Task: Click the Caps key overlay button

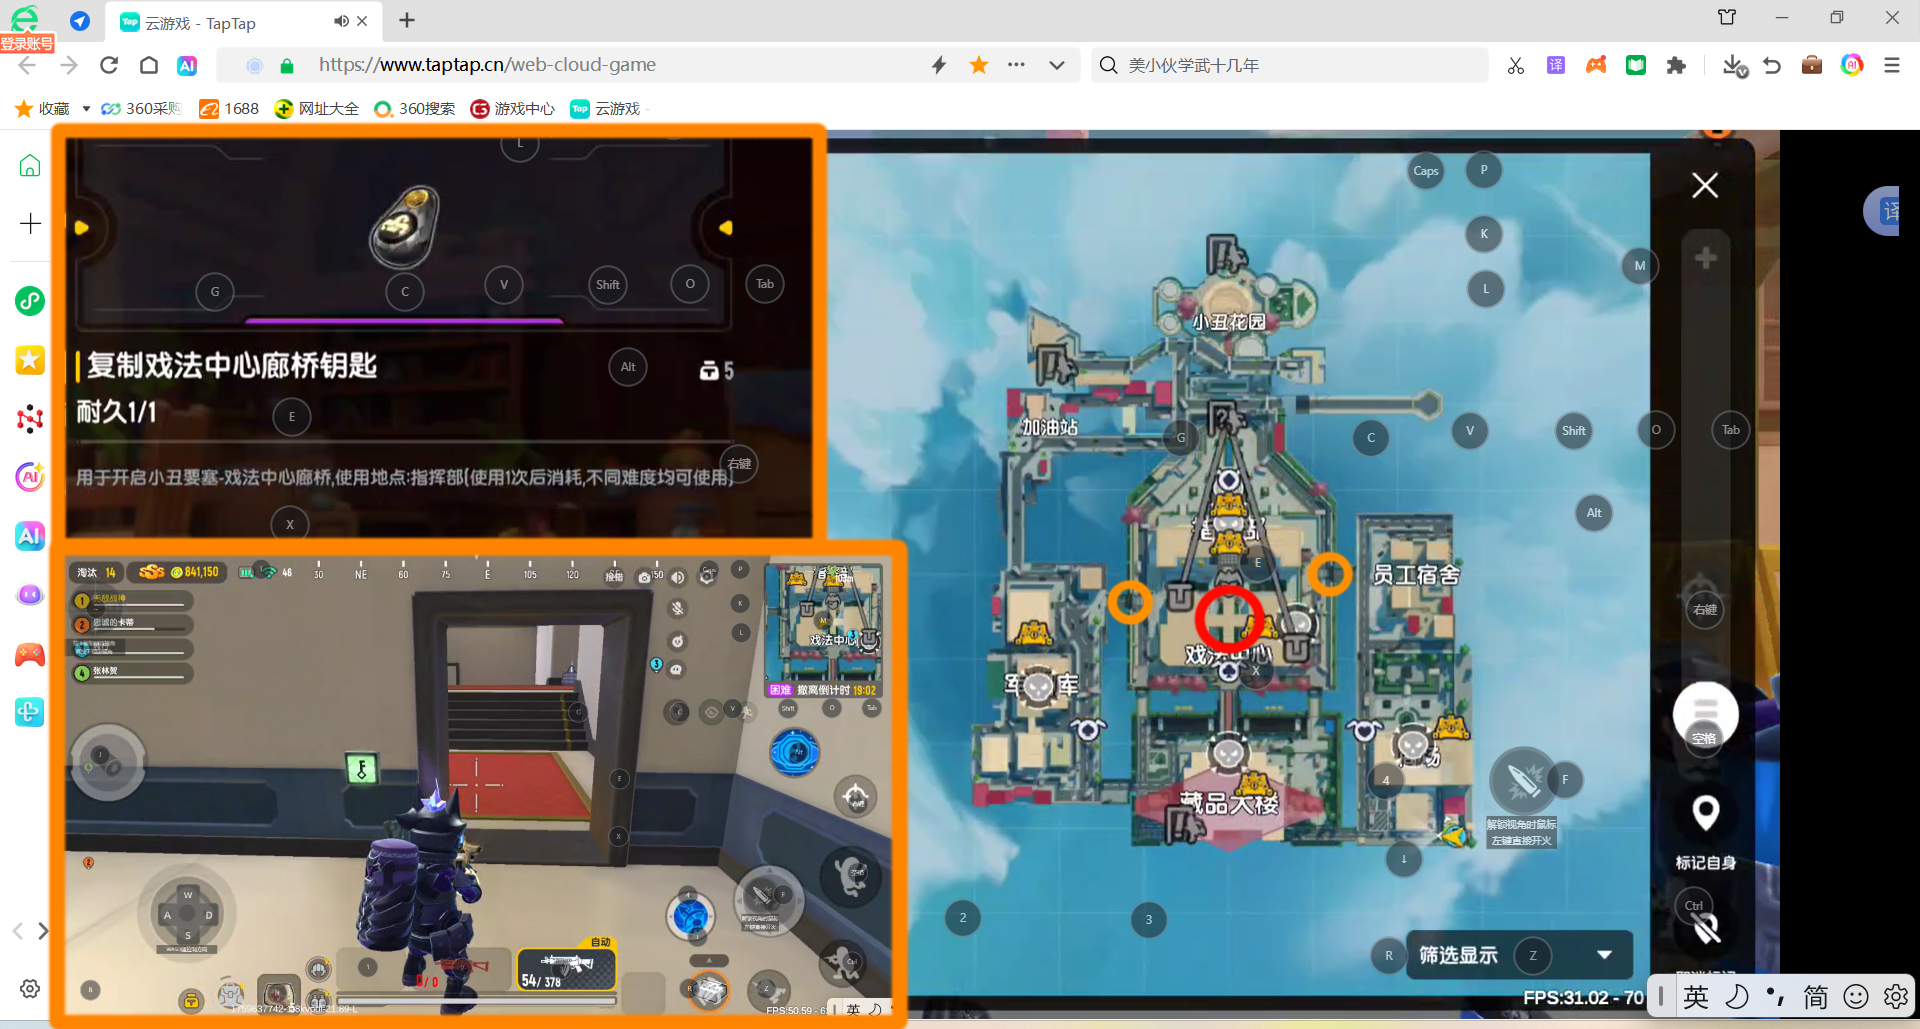Action: (x=1426, y=171)
